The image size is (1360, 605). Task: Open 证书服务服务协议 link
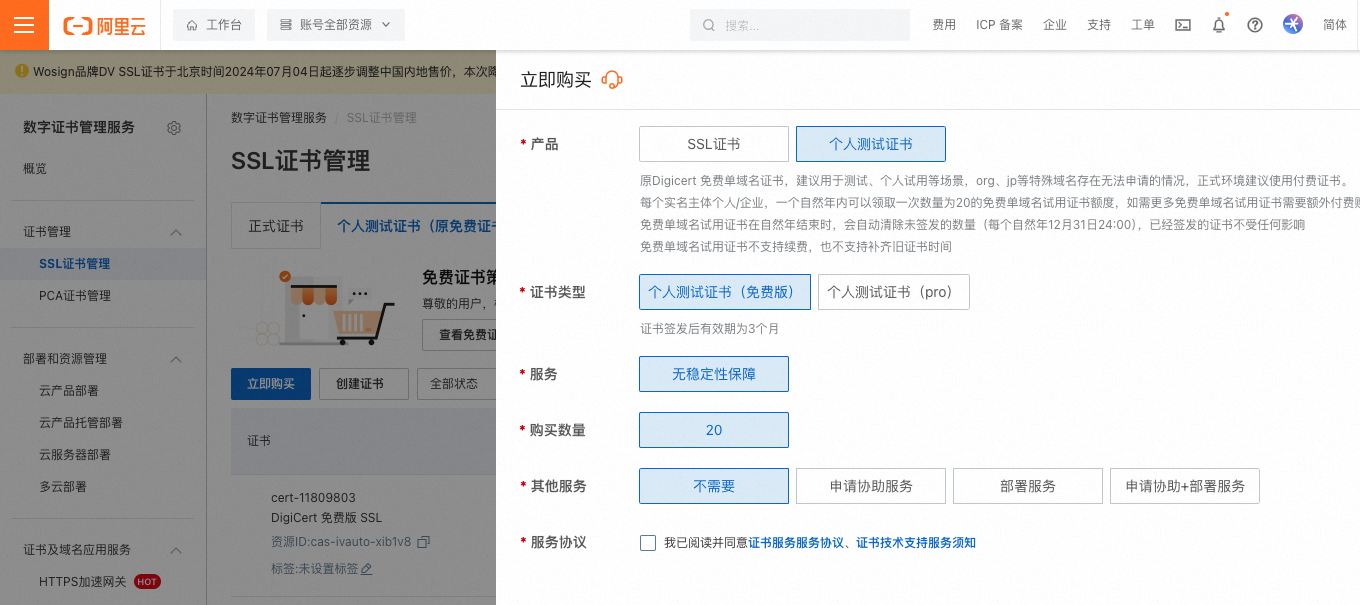tap(796, 543)
